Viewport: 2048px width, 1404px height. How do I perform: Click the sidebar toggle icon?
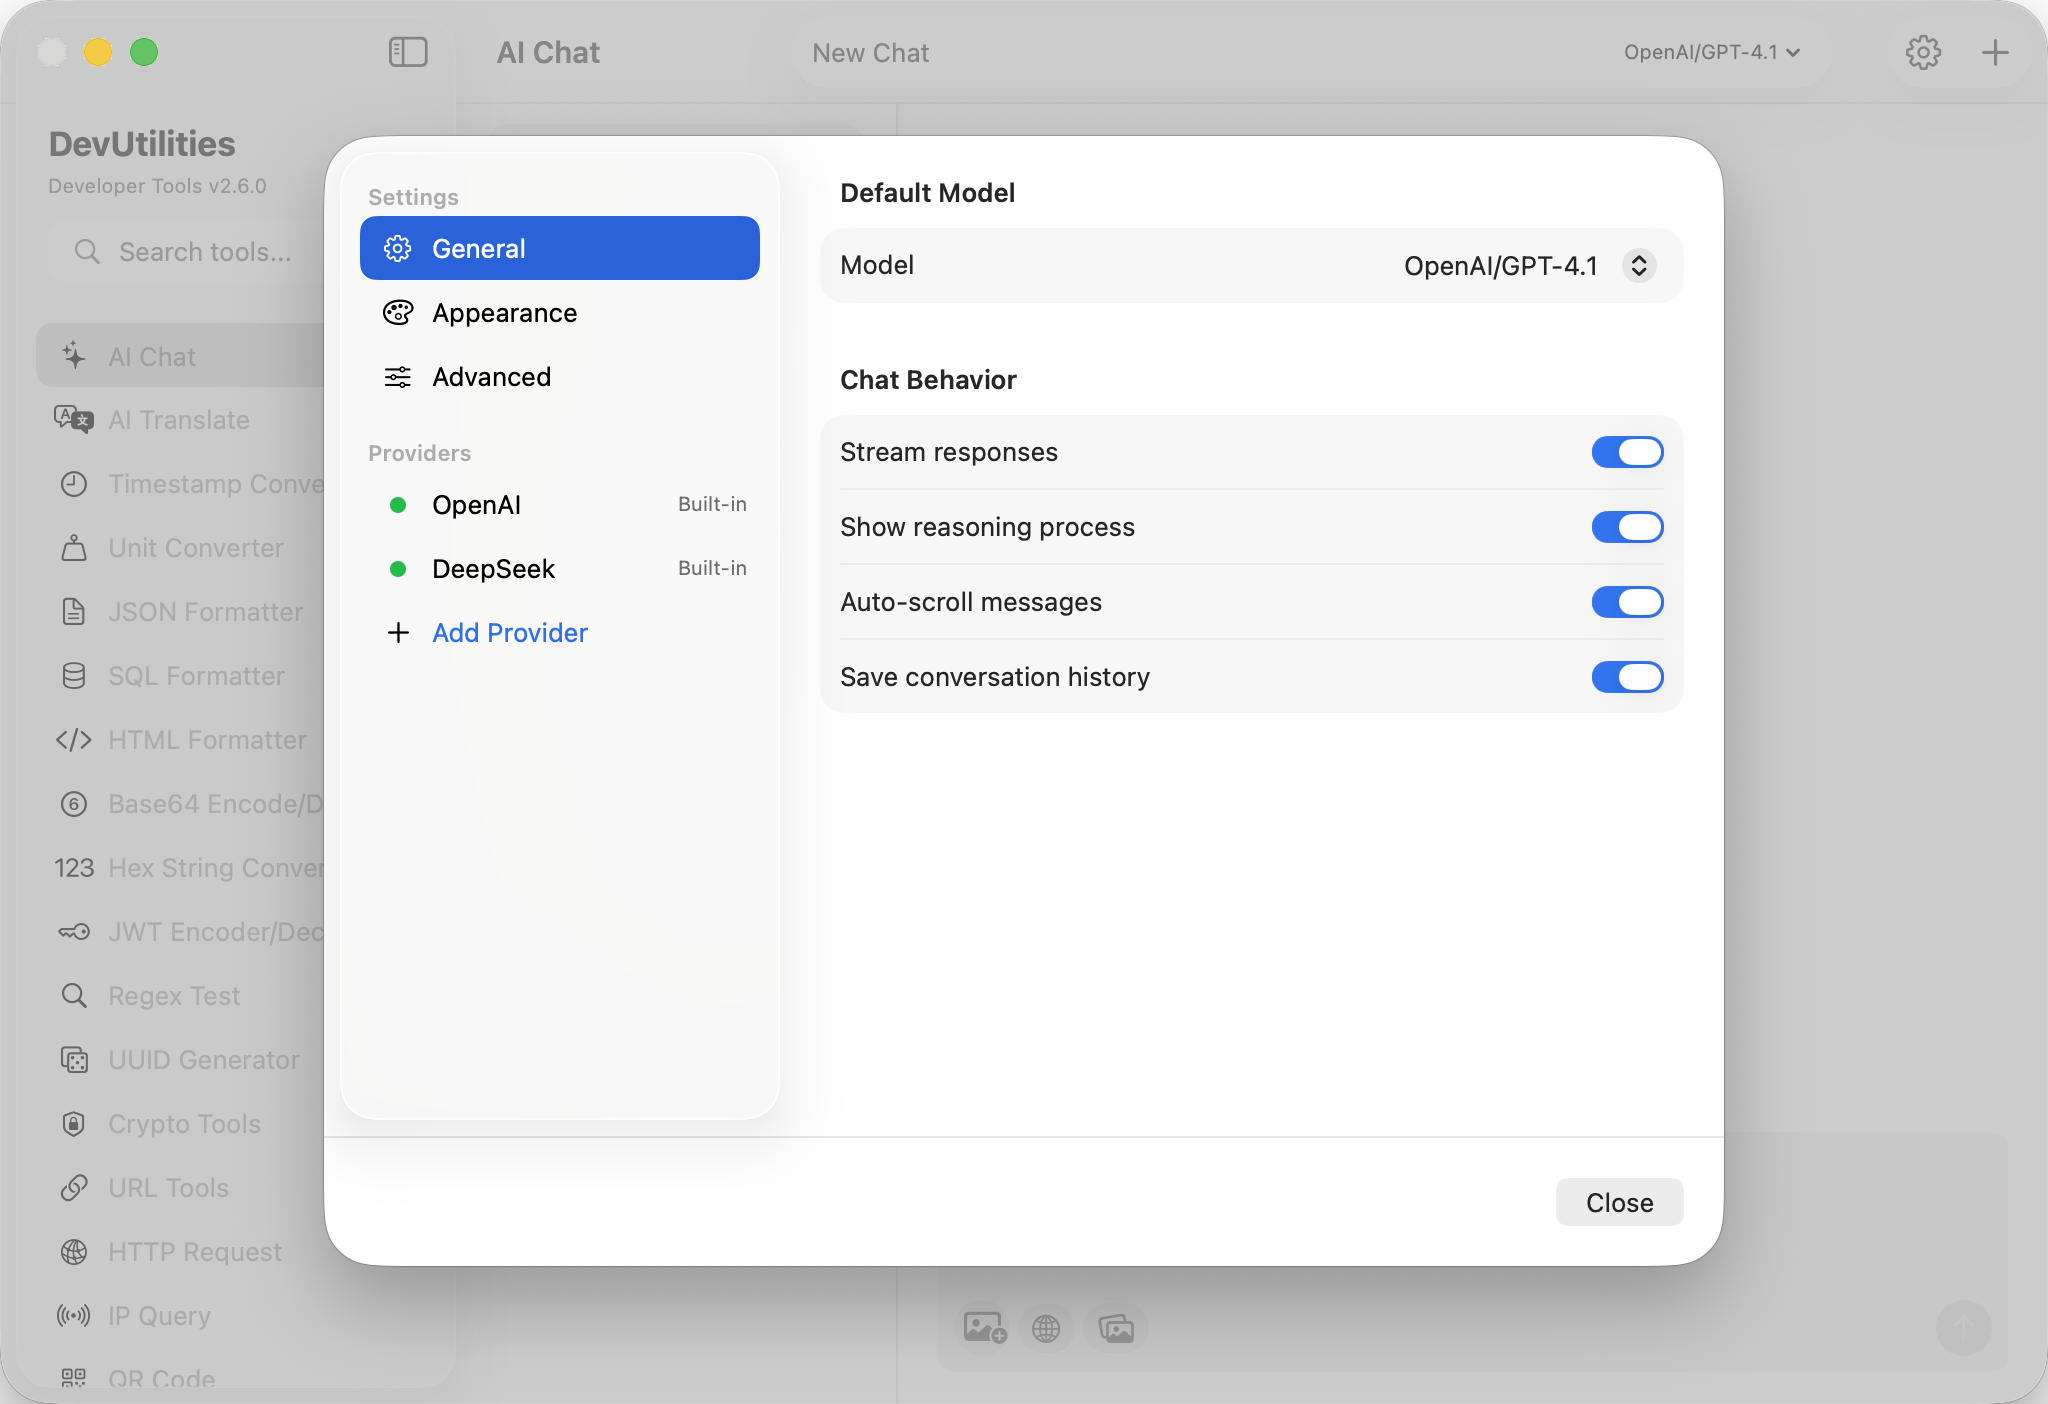point(407,52)
